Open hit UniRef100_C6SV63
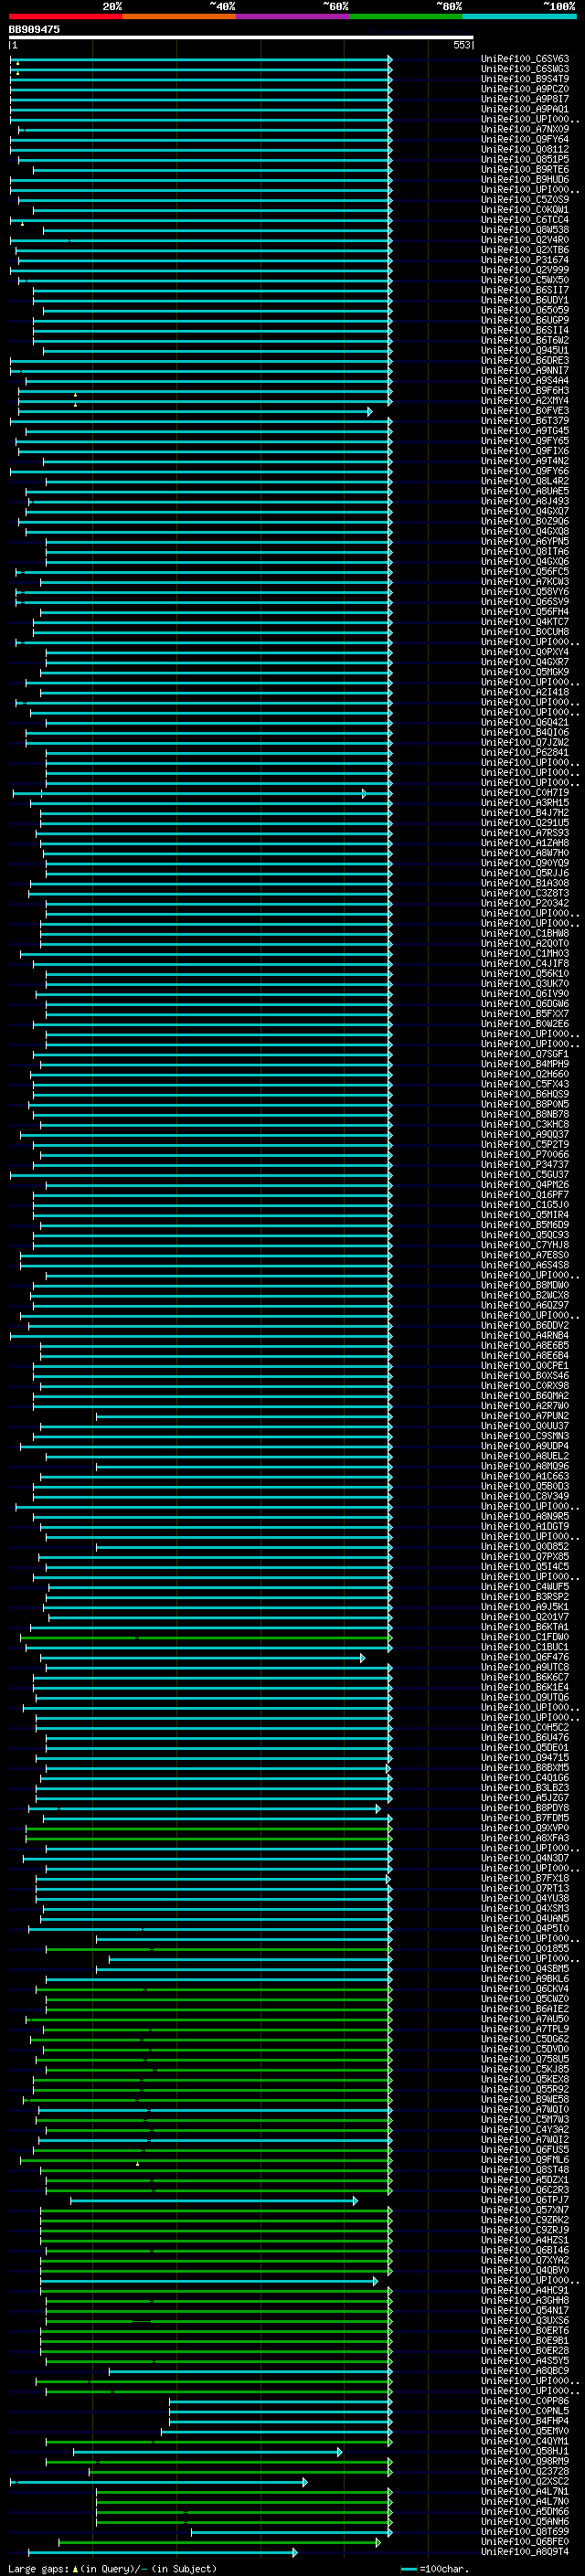 (x=525, y=59)
